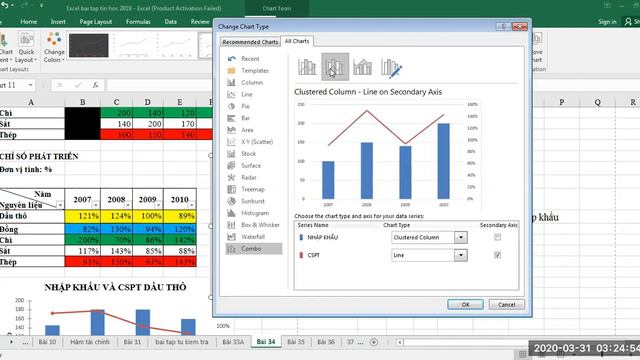640x360 pixels.
Task: Select sheet tab Bài 36
Action: pos(326,342)
